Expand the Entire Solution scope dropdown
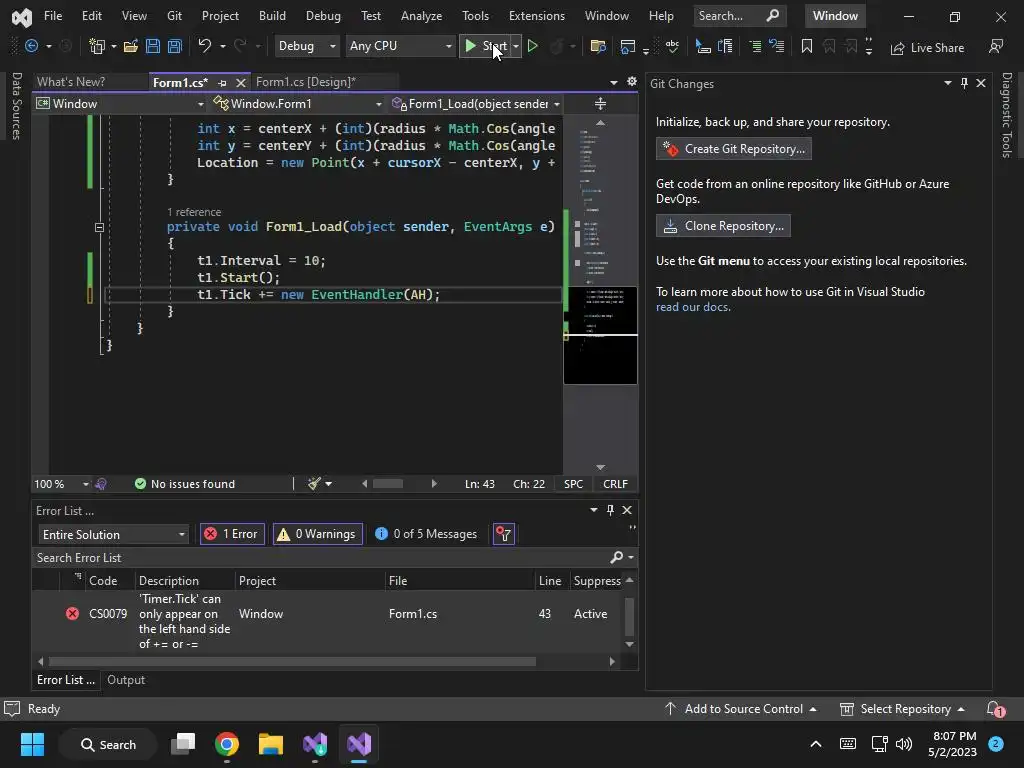The height and width of the screenshot is (768, 1024). coord(112,535)
